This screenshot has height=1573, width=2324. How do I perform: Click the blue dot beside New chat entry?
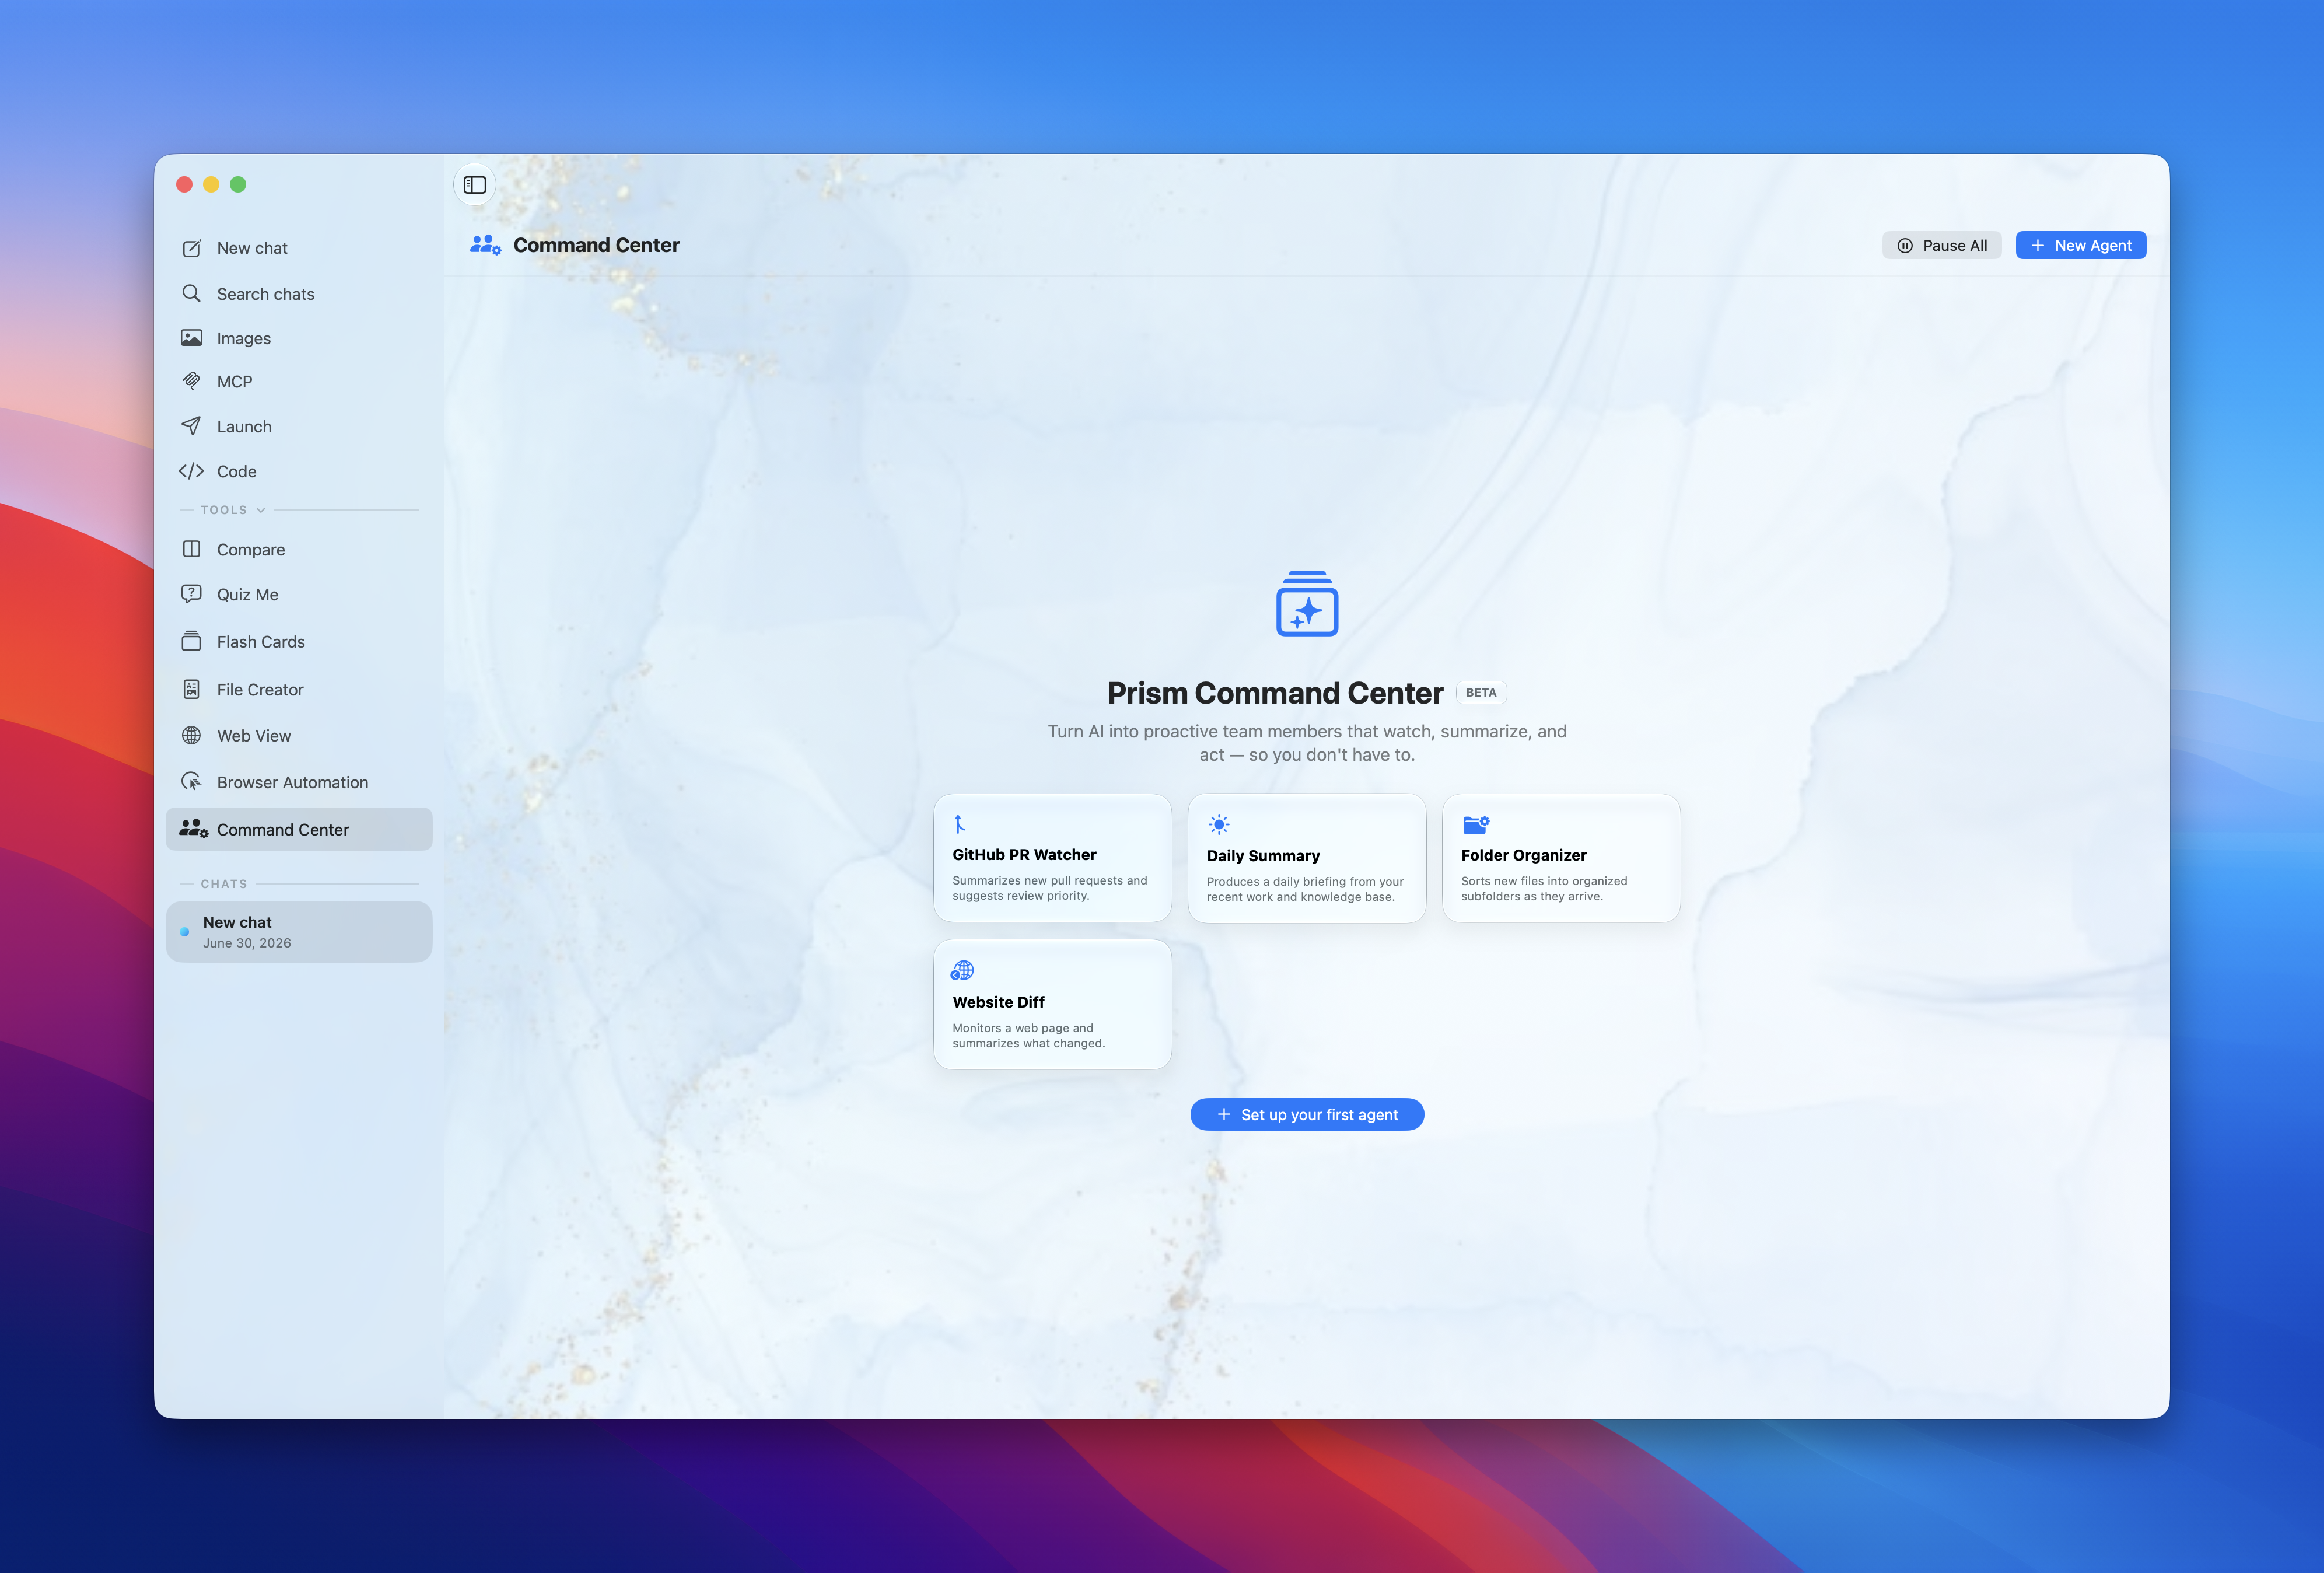point(184,932)
